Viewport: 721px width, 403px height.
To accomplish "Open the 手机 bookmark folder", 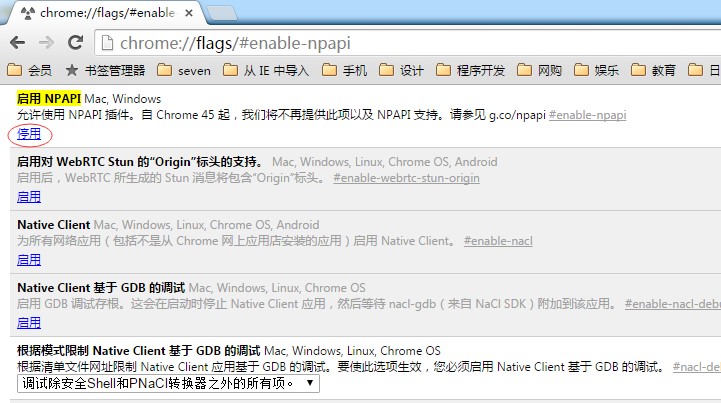I will (x=344, y=70).
